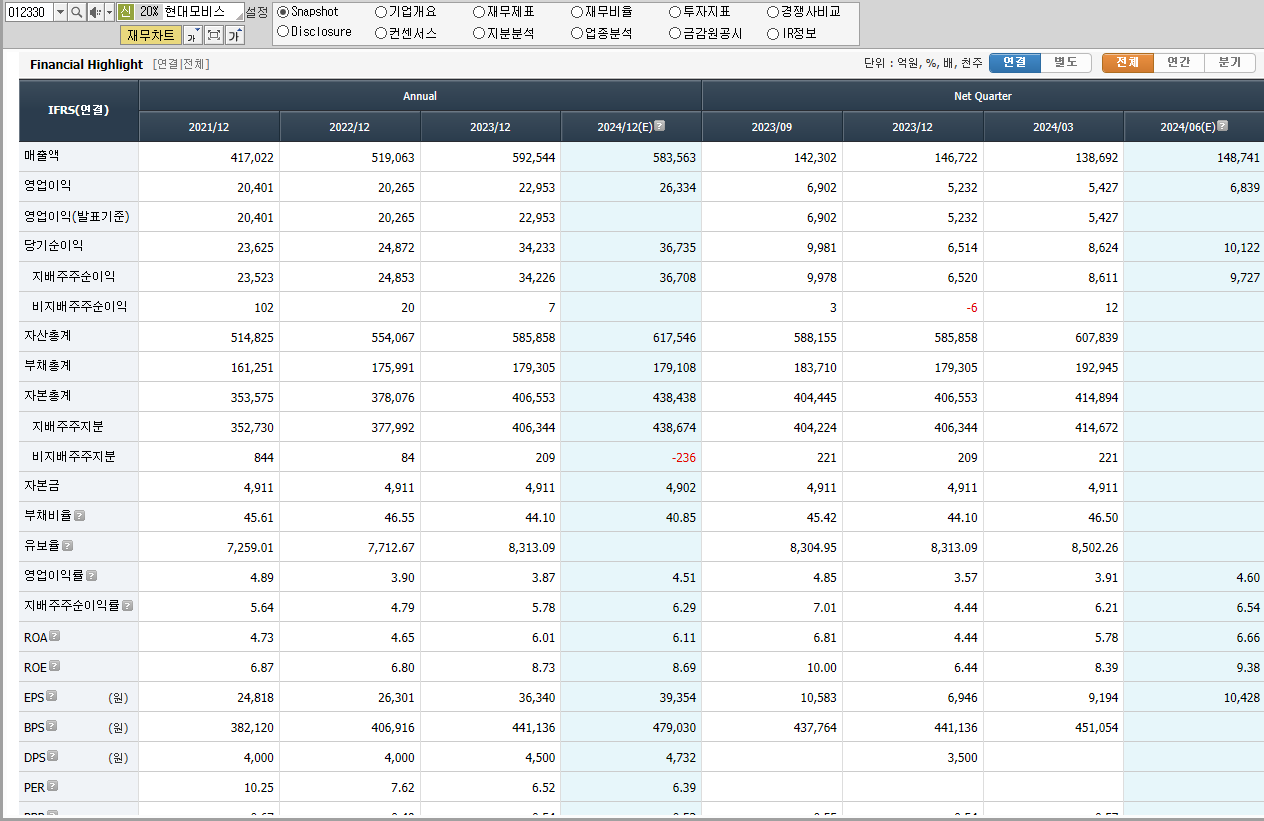Click the 매출액 row label
Screen dimensions: 1264x821
pyautogui.click(x=42, y=156)
